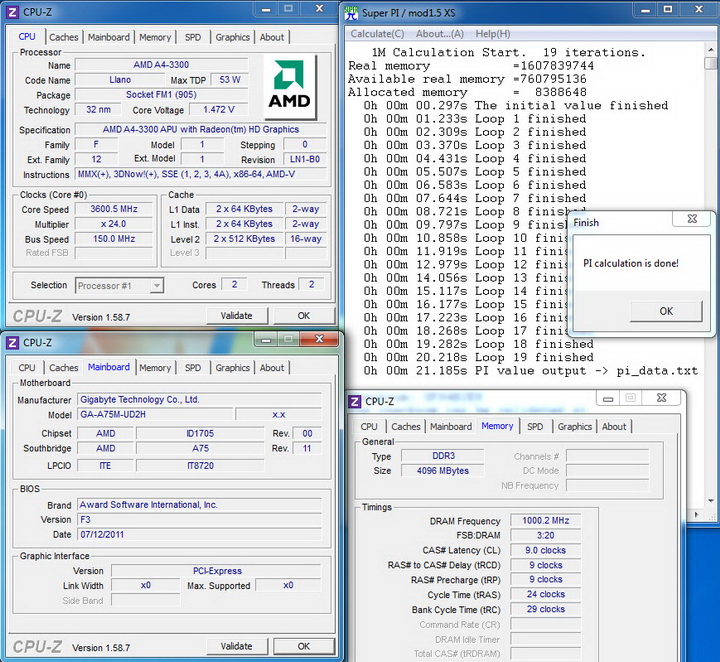Click the Super PI title bar icon

[351, 13]
